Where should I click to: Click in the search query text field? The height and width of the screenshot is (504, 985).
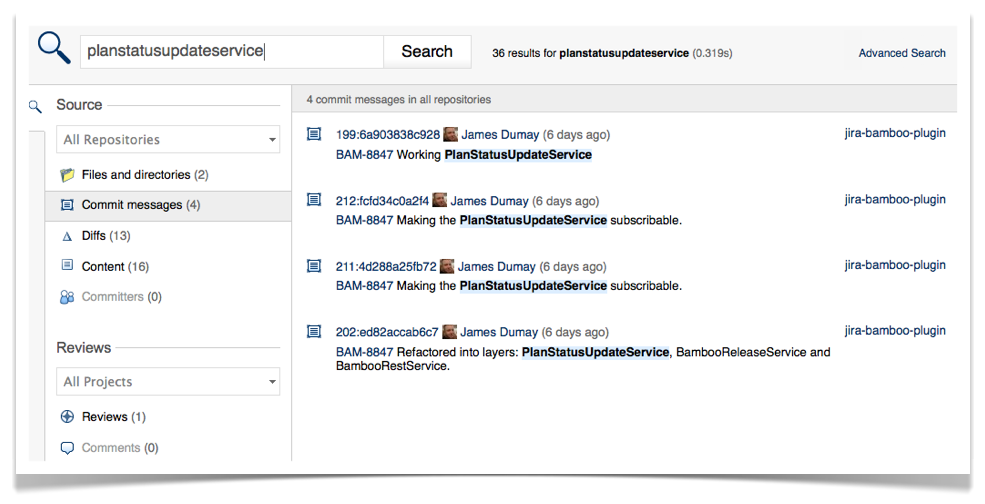(231, 52)
